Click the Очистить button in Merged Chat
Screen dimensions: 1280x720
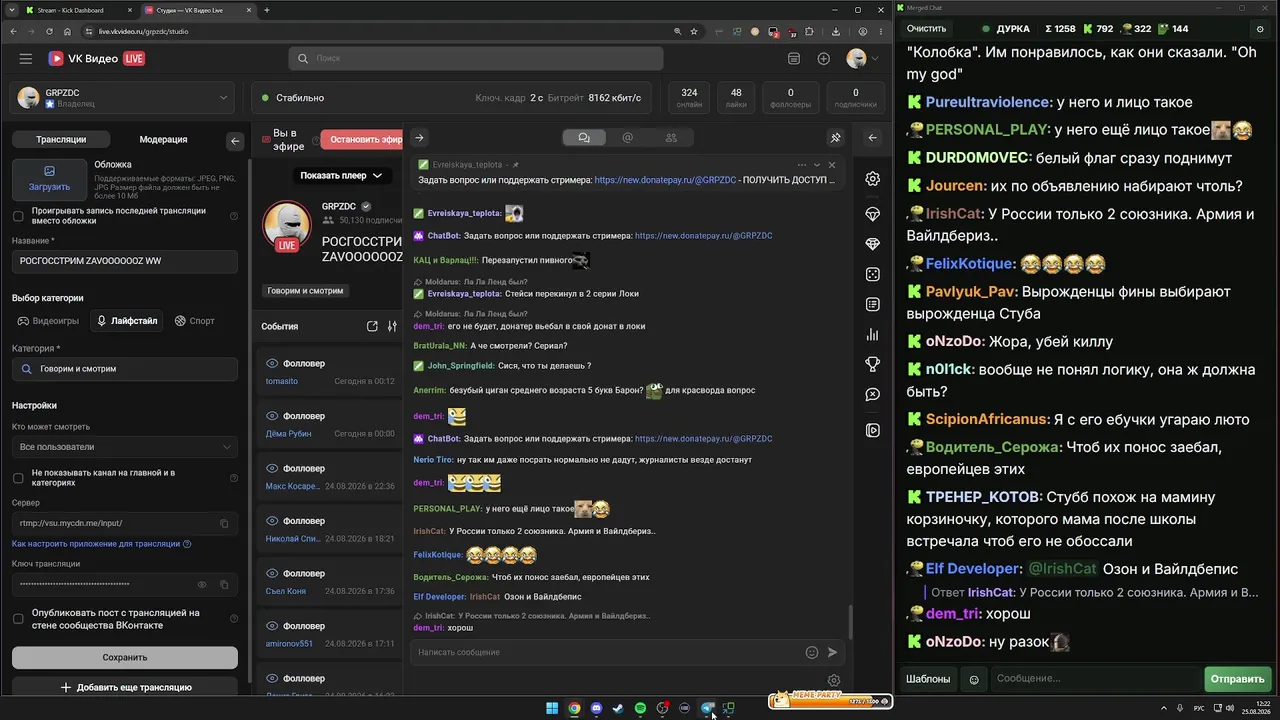tap(926, 29)
